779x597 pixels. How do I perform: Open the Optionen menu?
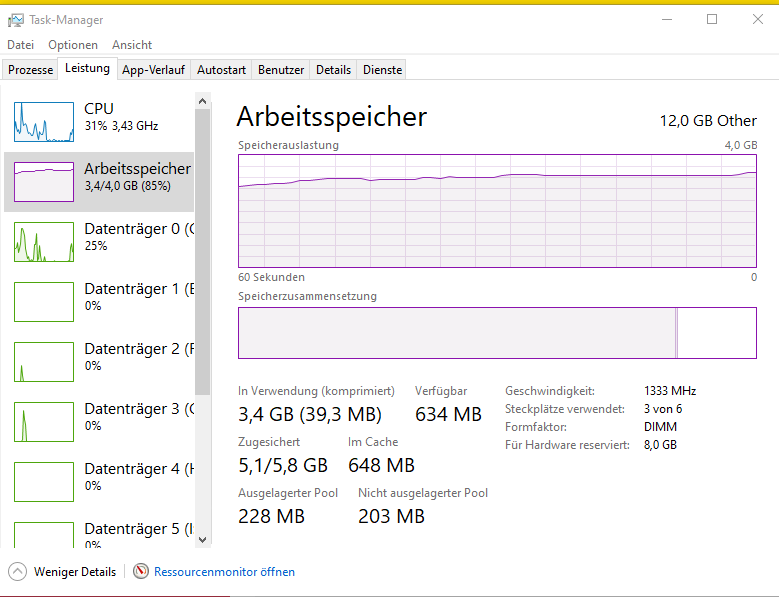73,45
